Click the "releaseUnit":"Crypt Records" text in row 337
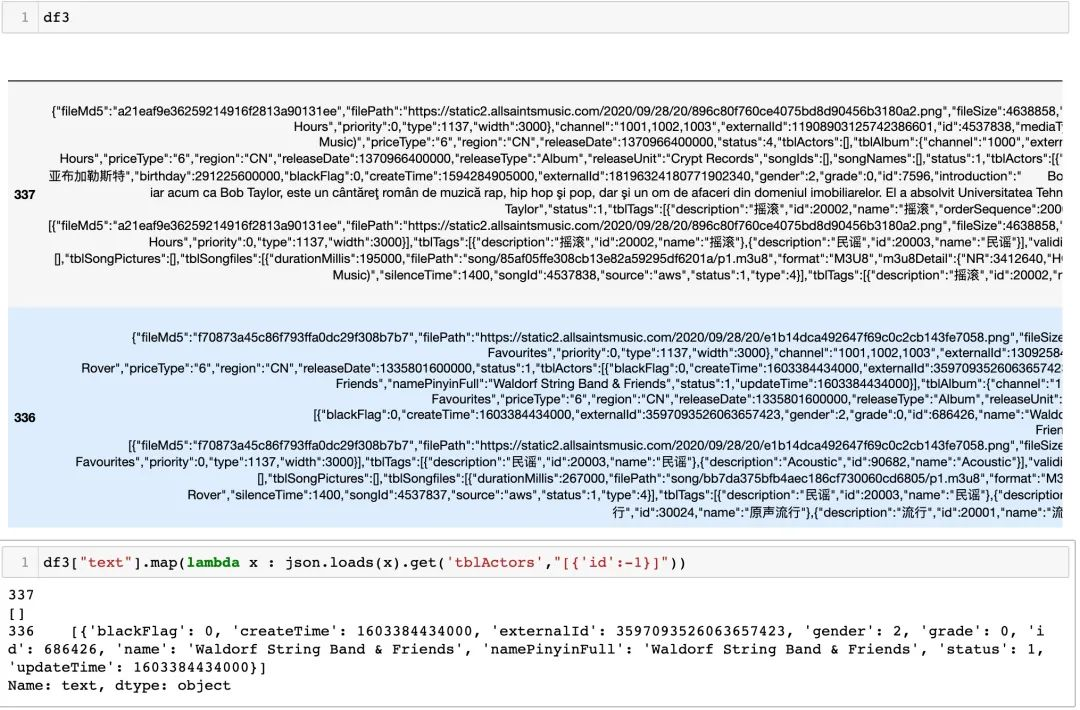 click(x=670, y=159)
